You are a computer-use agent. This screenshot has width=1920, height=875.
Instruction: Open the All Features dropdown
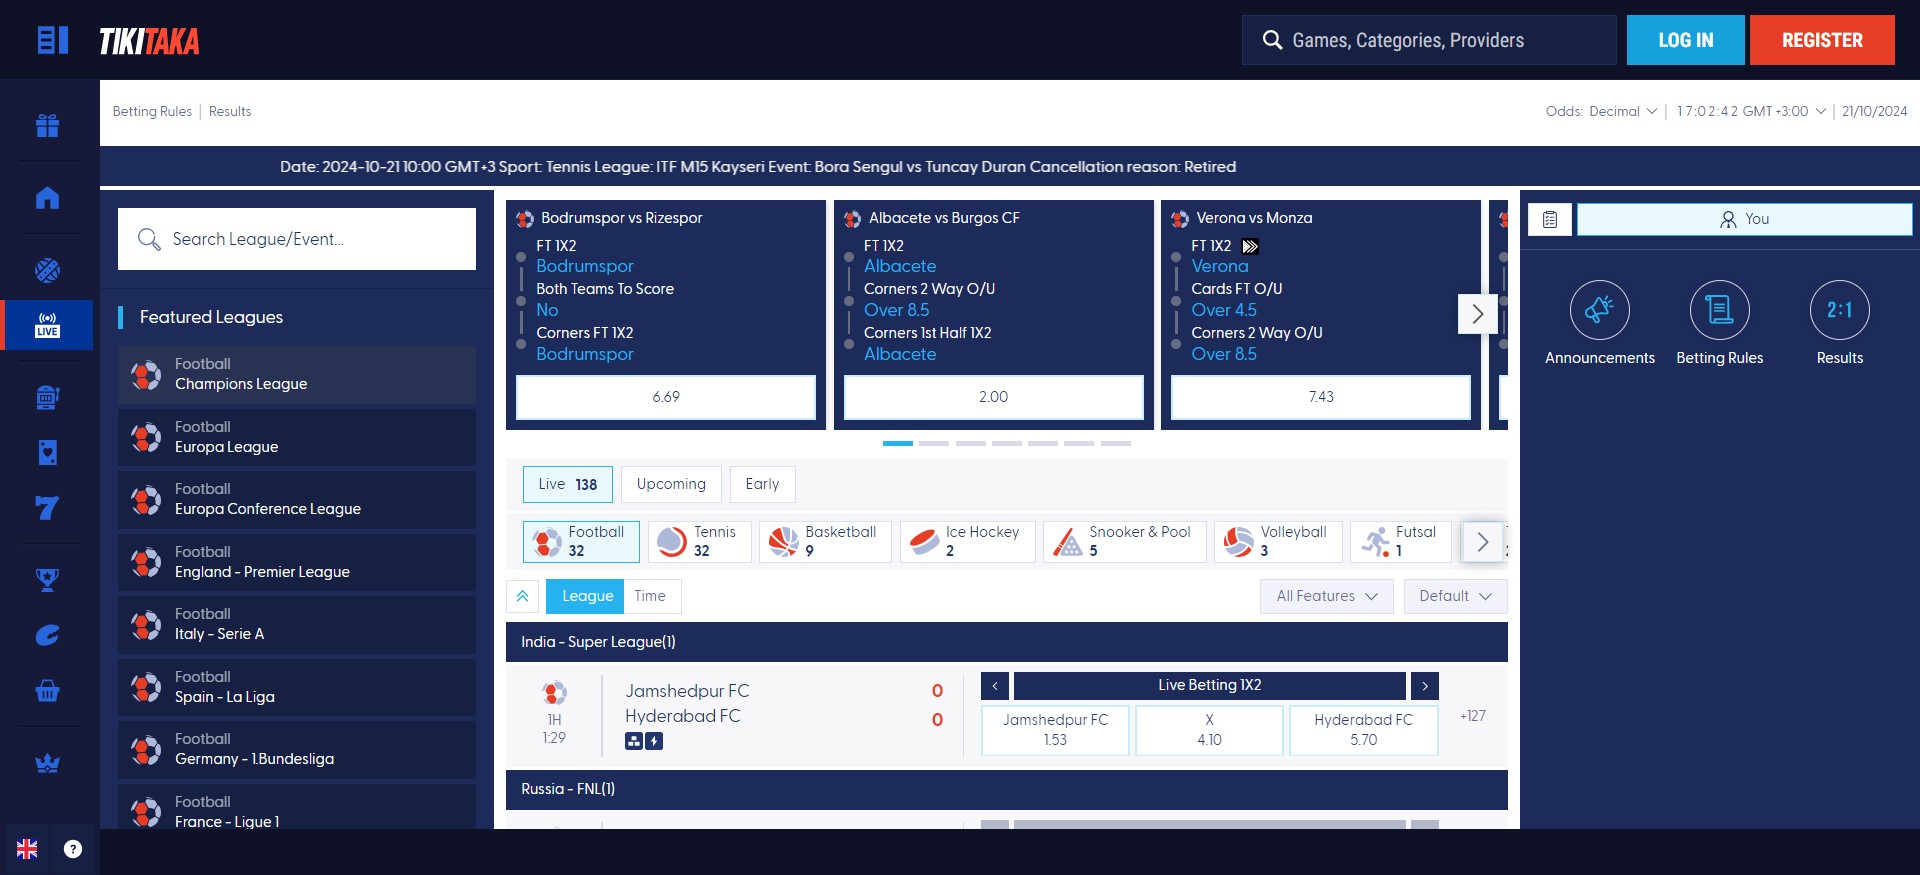coord(1326,596)
